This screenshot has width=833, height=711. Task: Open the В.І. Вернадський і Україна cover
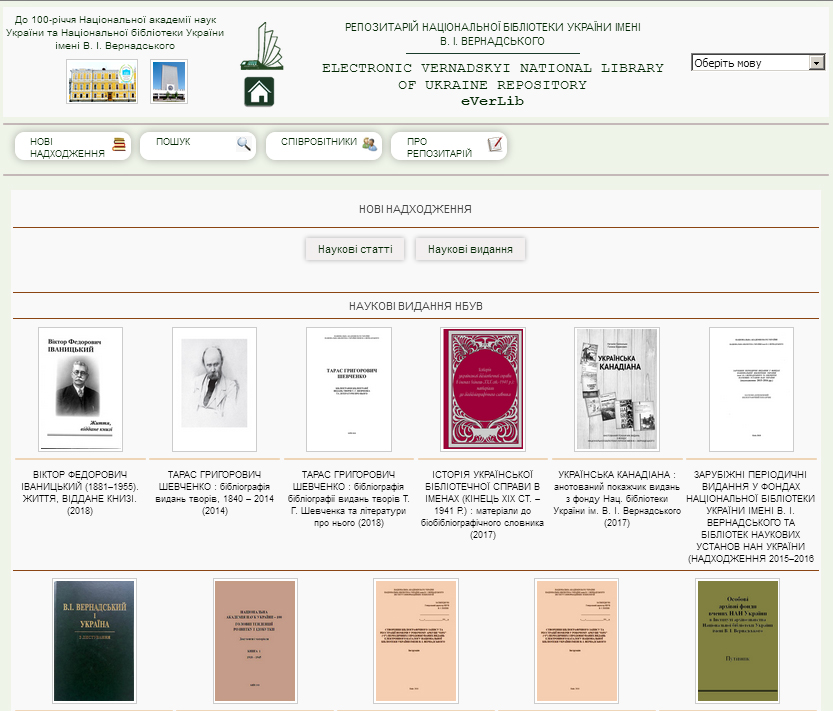coord(93,640)
